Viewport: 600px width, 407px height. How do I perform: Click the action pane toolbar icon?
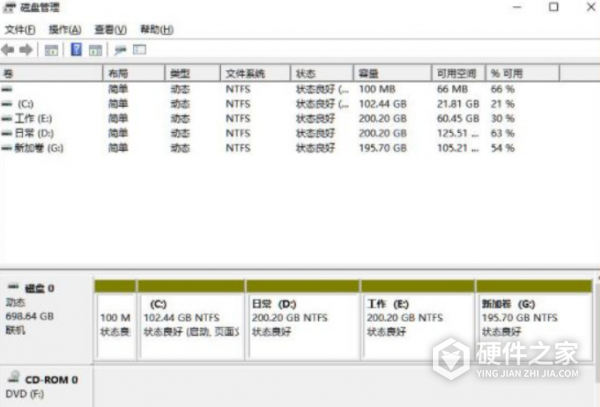95,50
